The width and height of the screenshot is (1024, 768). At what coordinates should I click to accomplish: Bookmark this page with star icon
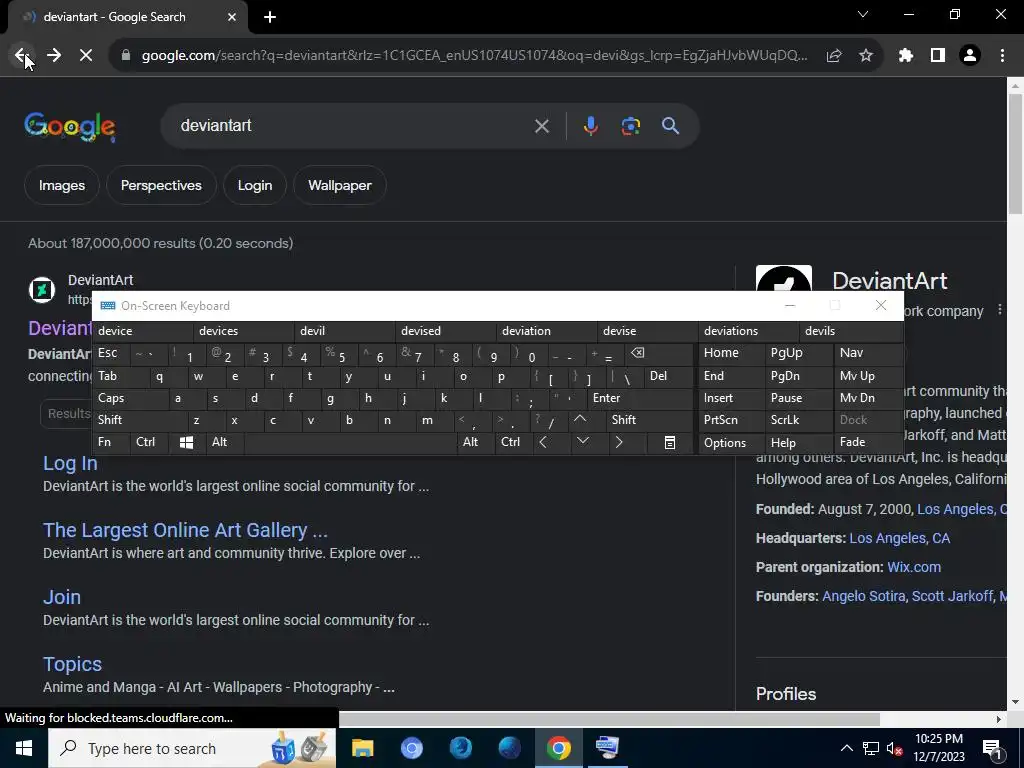click(866, 56)
